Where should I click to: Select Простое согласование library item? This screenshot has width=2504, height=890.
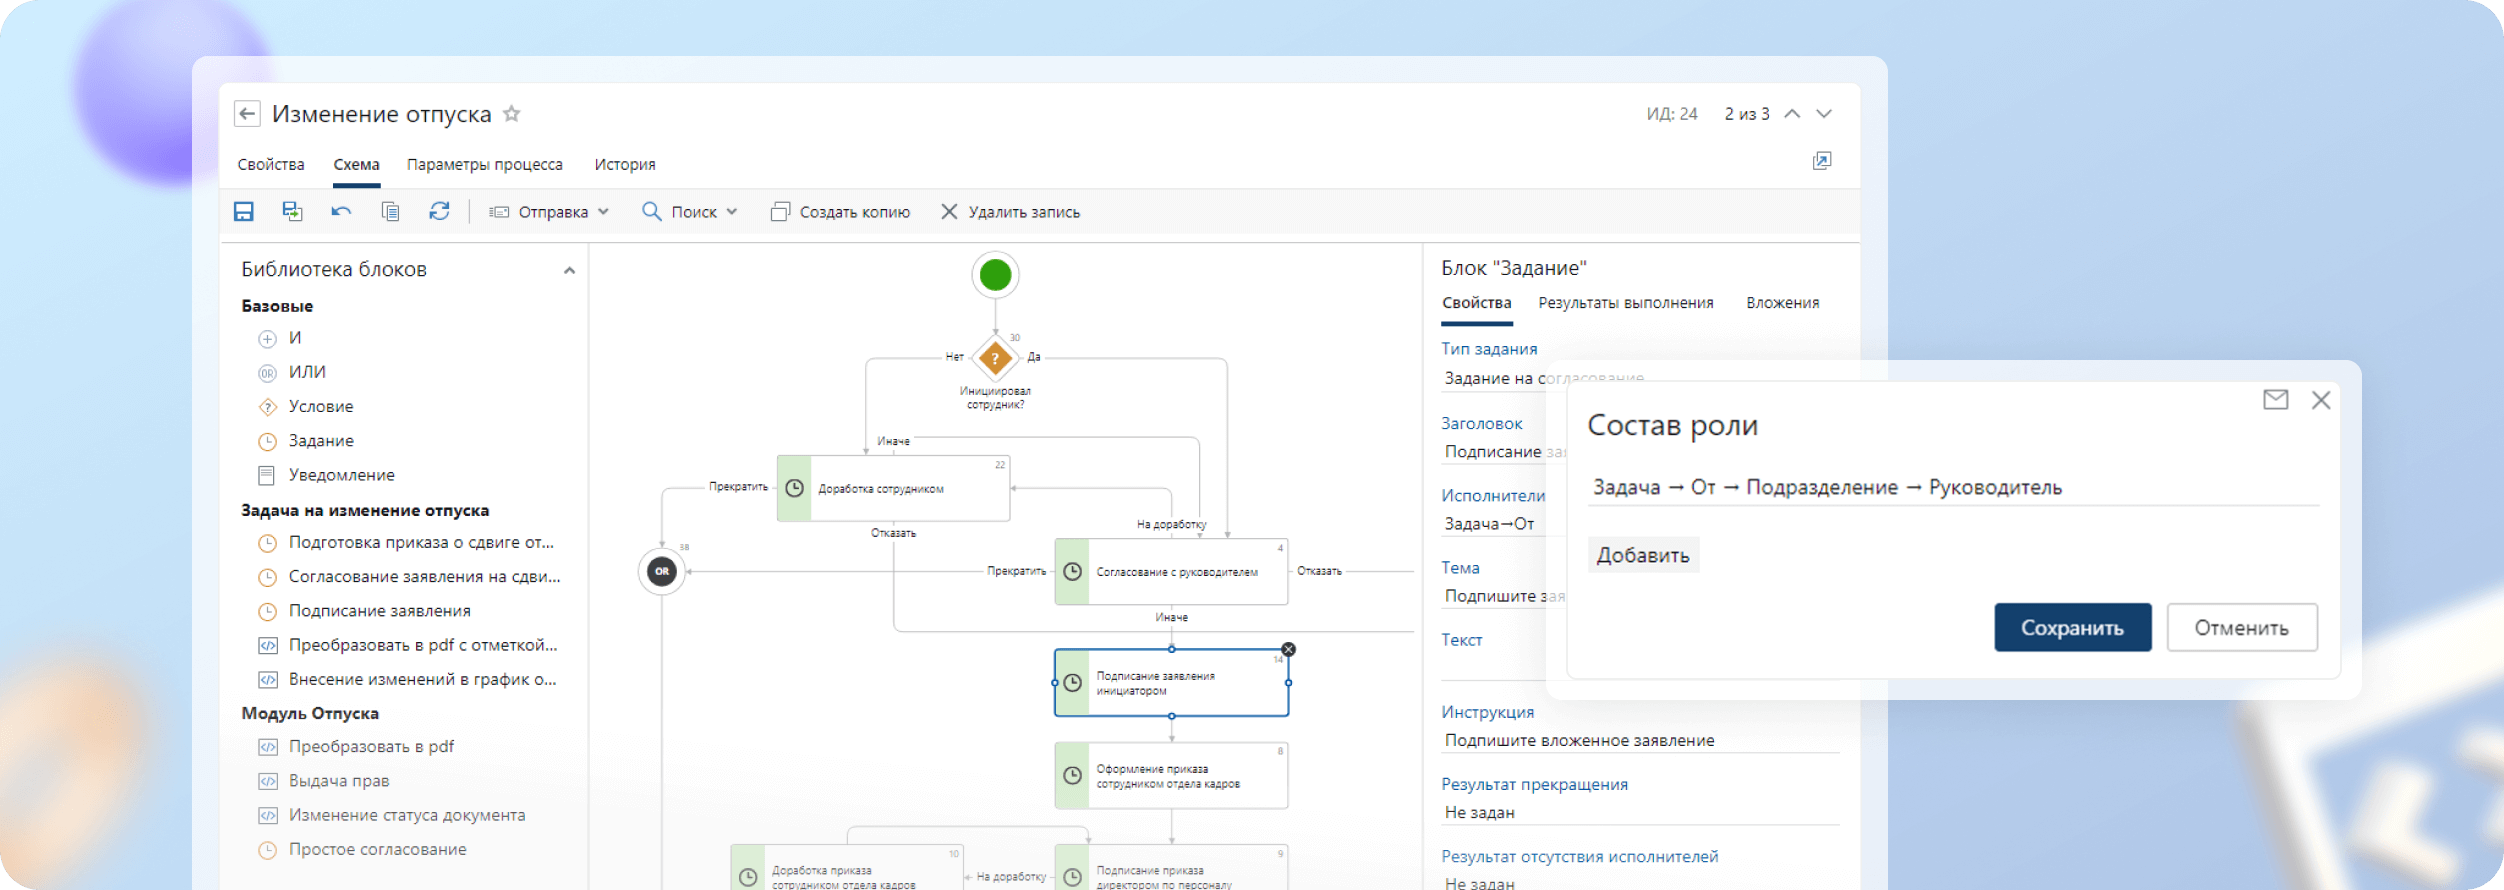(363, 850)
